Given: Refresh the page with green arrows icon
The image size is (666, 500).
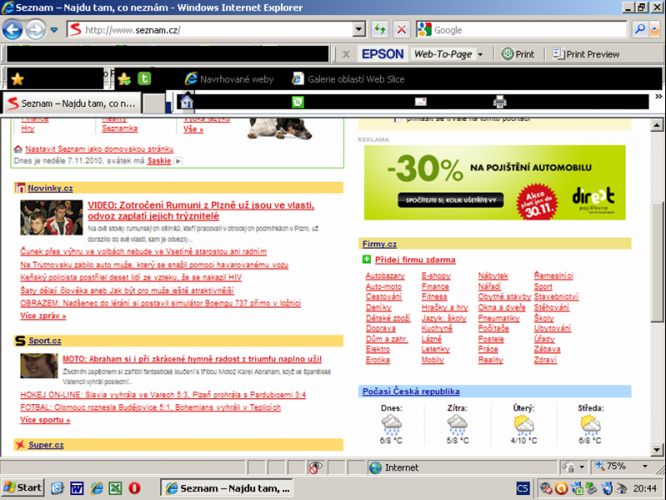Looking at the screenshot, I should tap(380, 30).
